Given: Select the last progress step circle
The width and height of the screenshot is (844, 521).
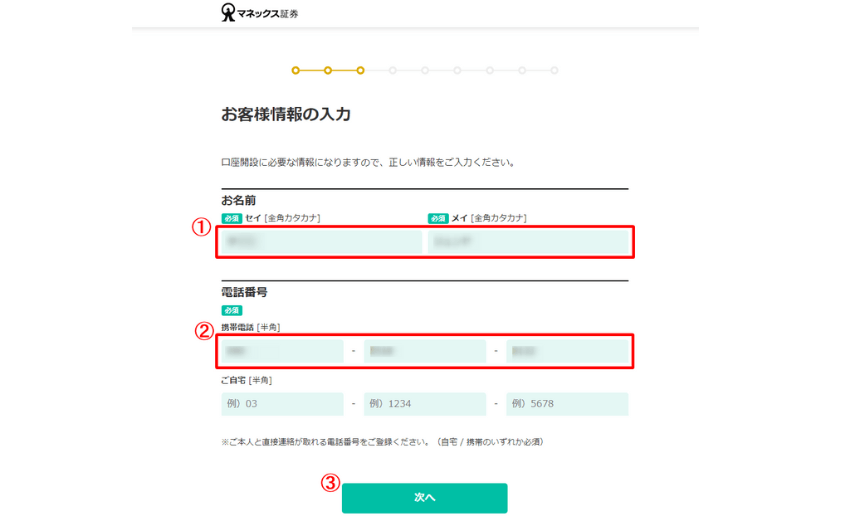Looking at the screenshot, I should tap(554, 71).
